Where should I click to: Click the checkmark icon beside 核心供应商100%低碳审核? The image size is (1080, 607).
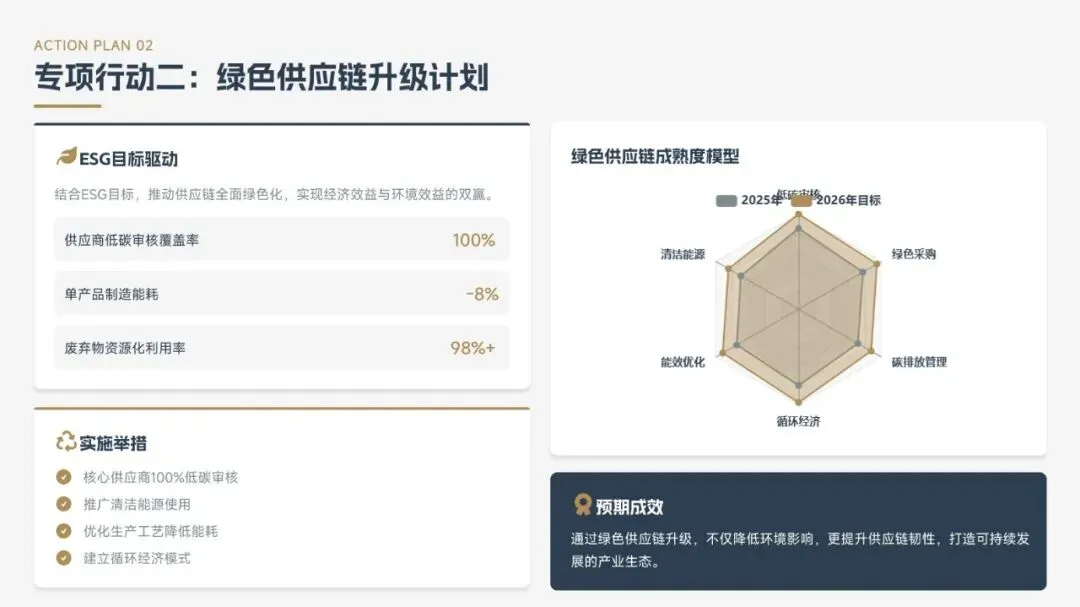tap(64, 477)
